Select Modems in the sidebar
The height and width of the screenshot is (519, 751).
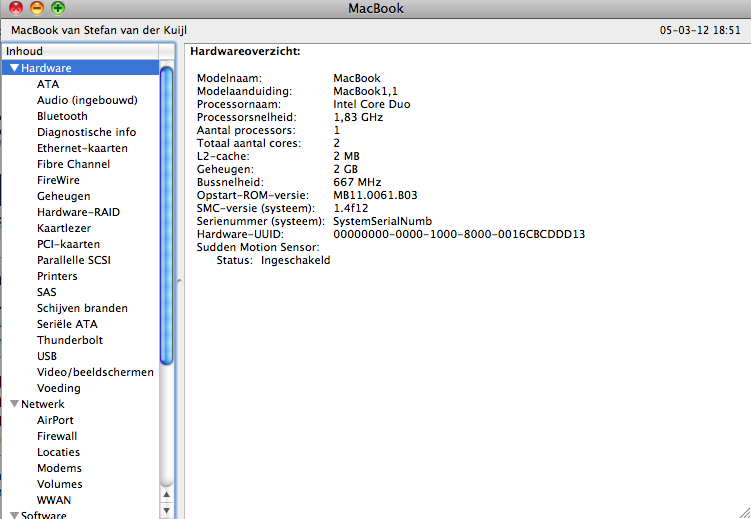(x=59, y=468)
